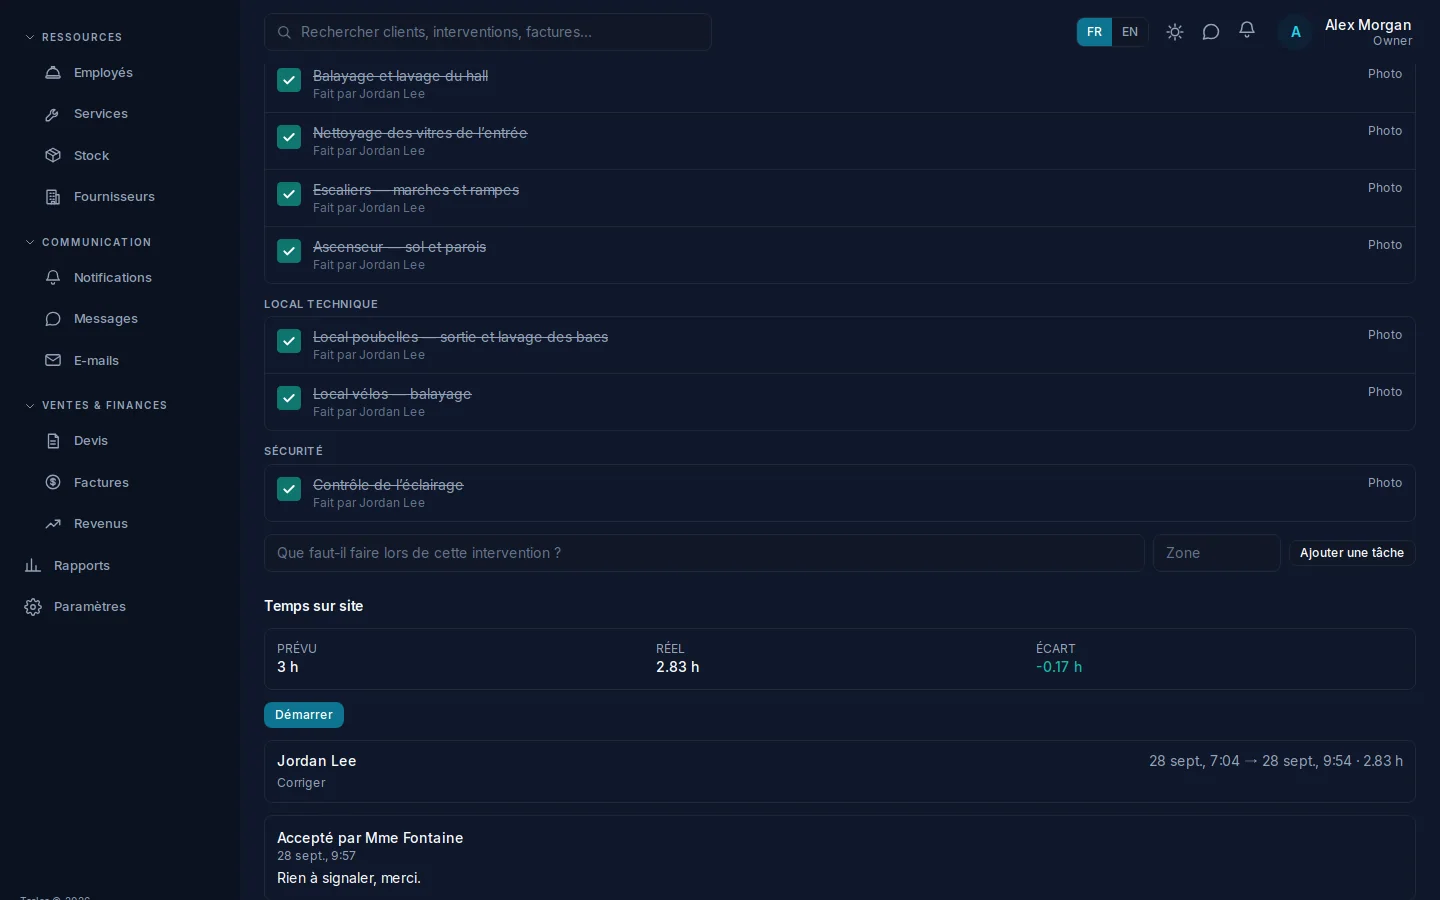Viewport: 1440px width, 900px height.
Task: Click the Factures dollar icon
Action: point(53,483)
